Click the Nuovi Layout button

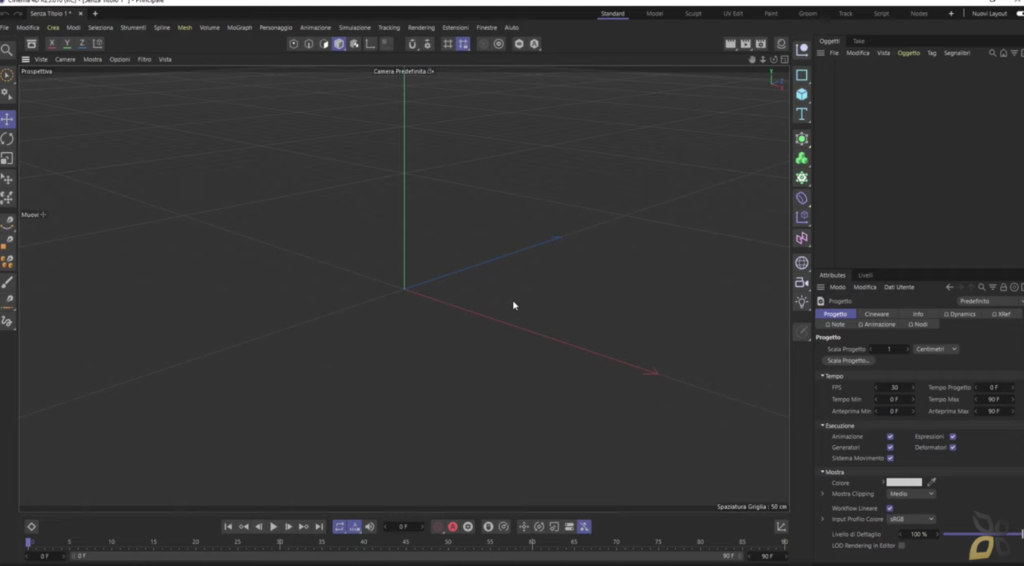(x=989, y=14)
